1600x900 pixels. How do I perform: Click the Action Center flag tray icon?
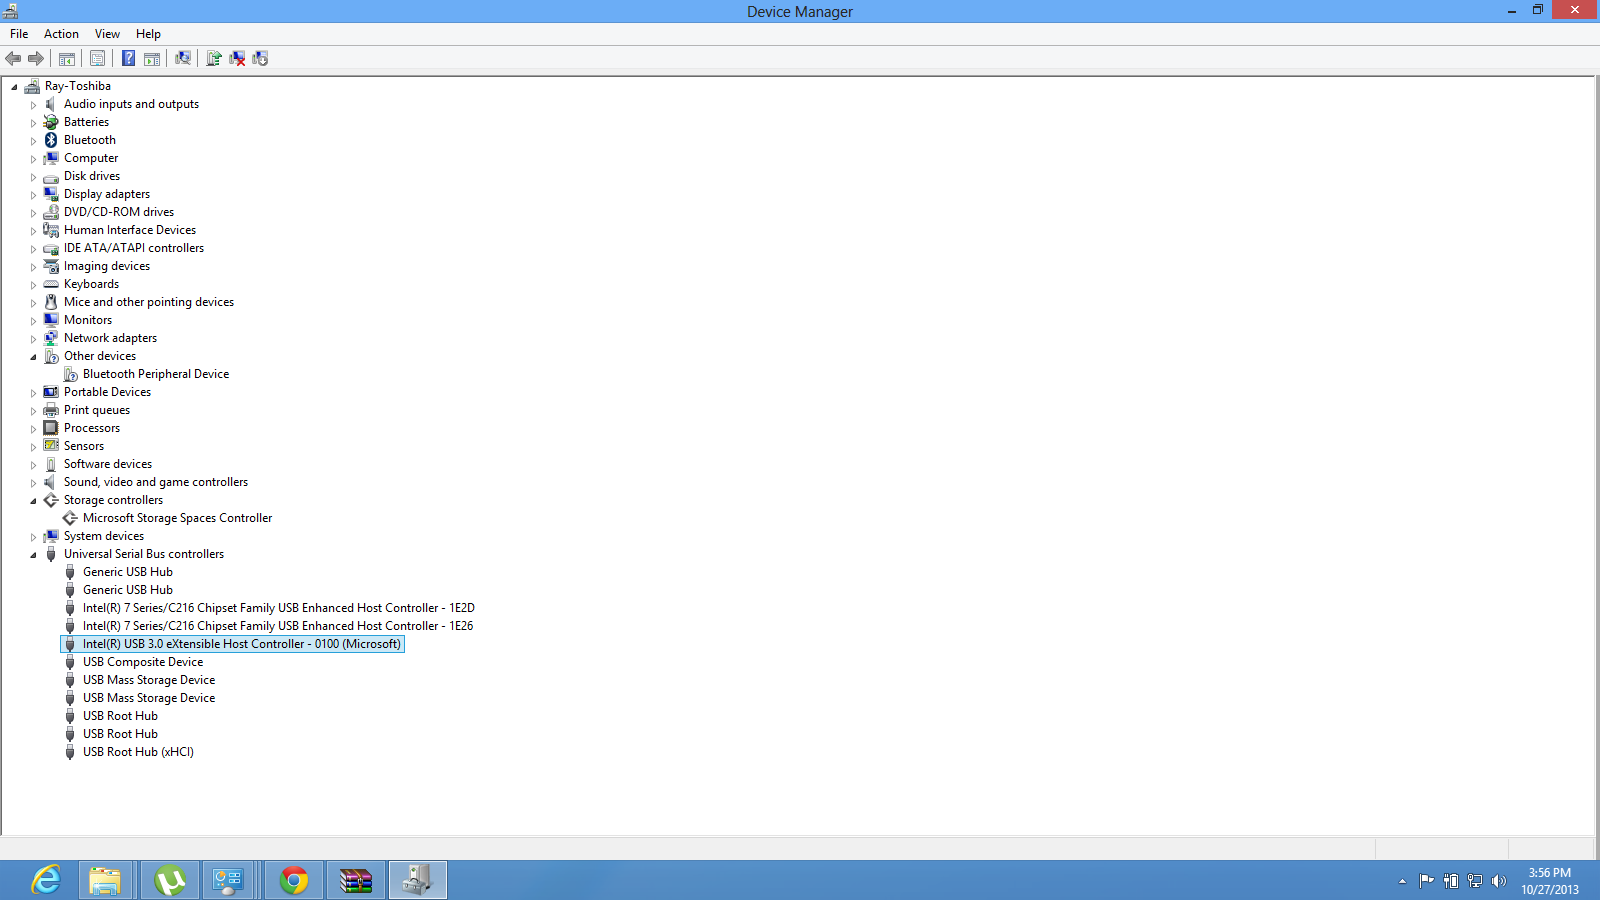(x=1426, y=881)
